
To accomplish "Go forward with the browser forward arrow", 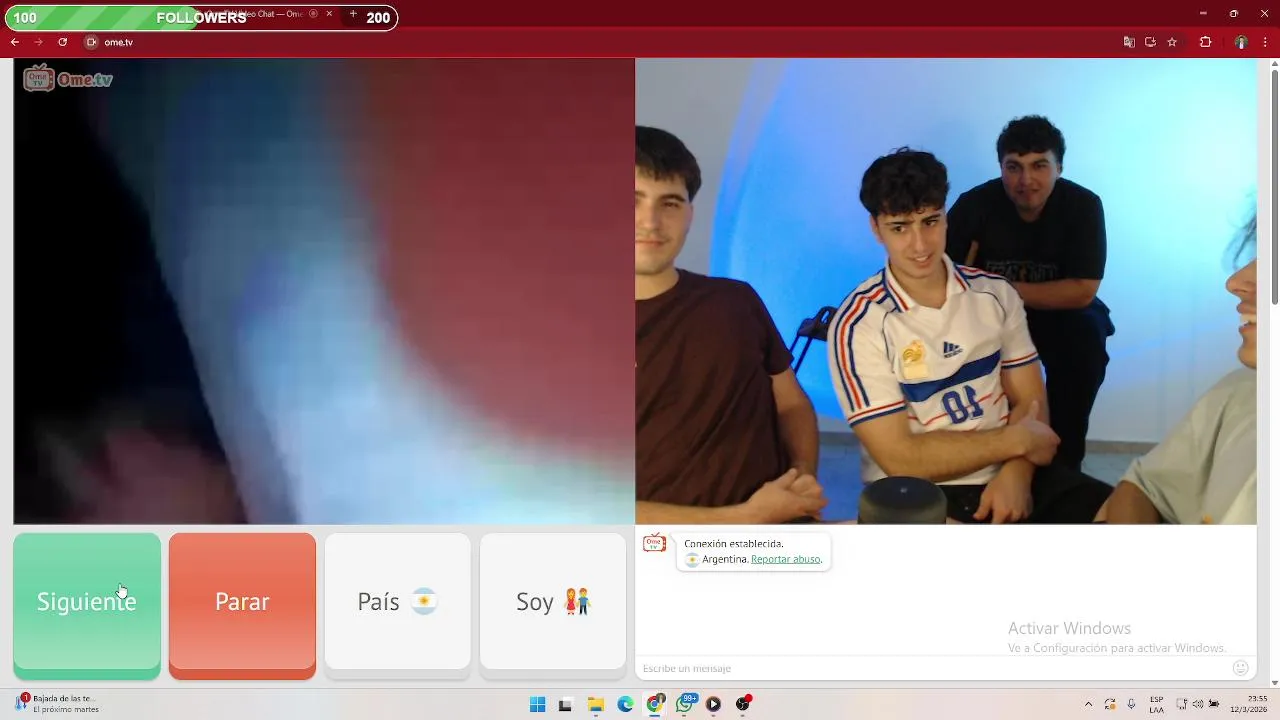I will pos(38,42).
